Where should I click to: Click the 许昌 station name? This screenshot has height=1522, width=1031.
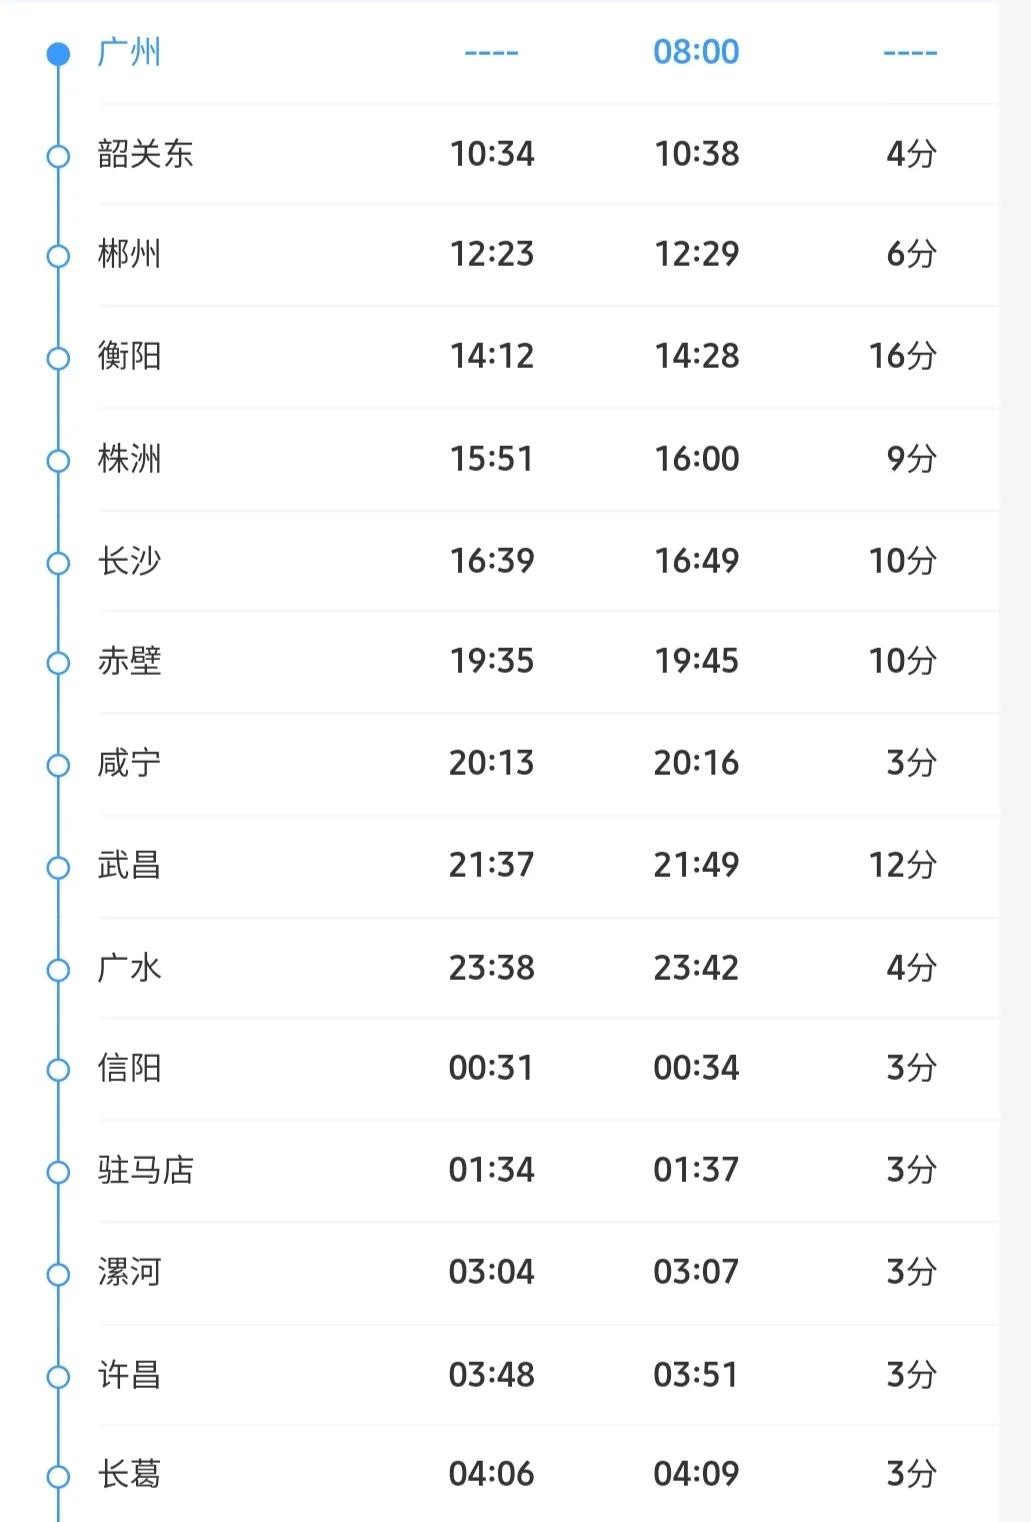(129, 1375)
